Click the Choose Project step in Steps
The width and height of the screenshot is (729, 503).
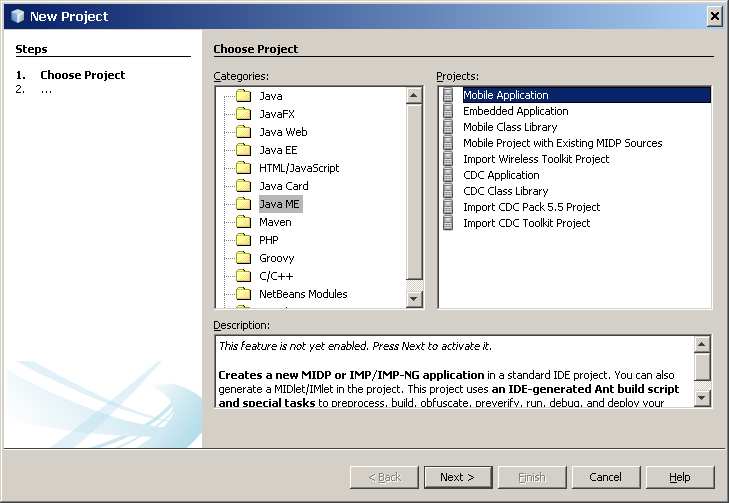click(82, 75)
